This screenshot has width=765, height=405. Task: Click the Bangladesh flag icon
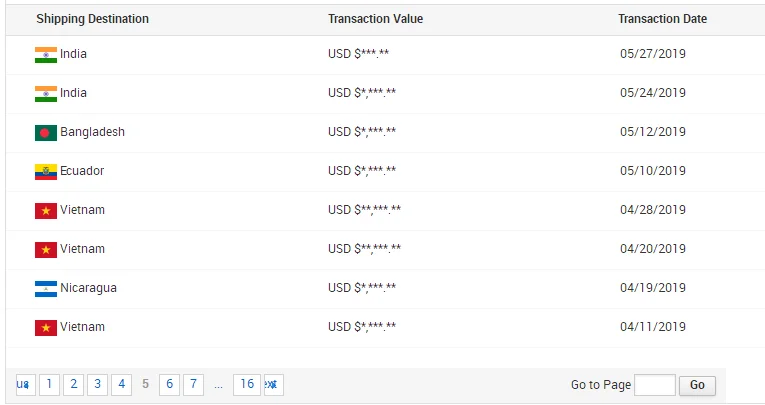45,132
